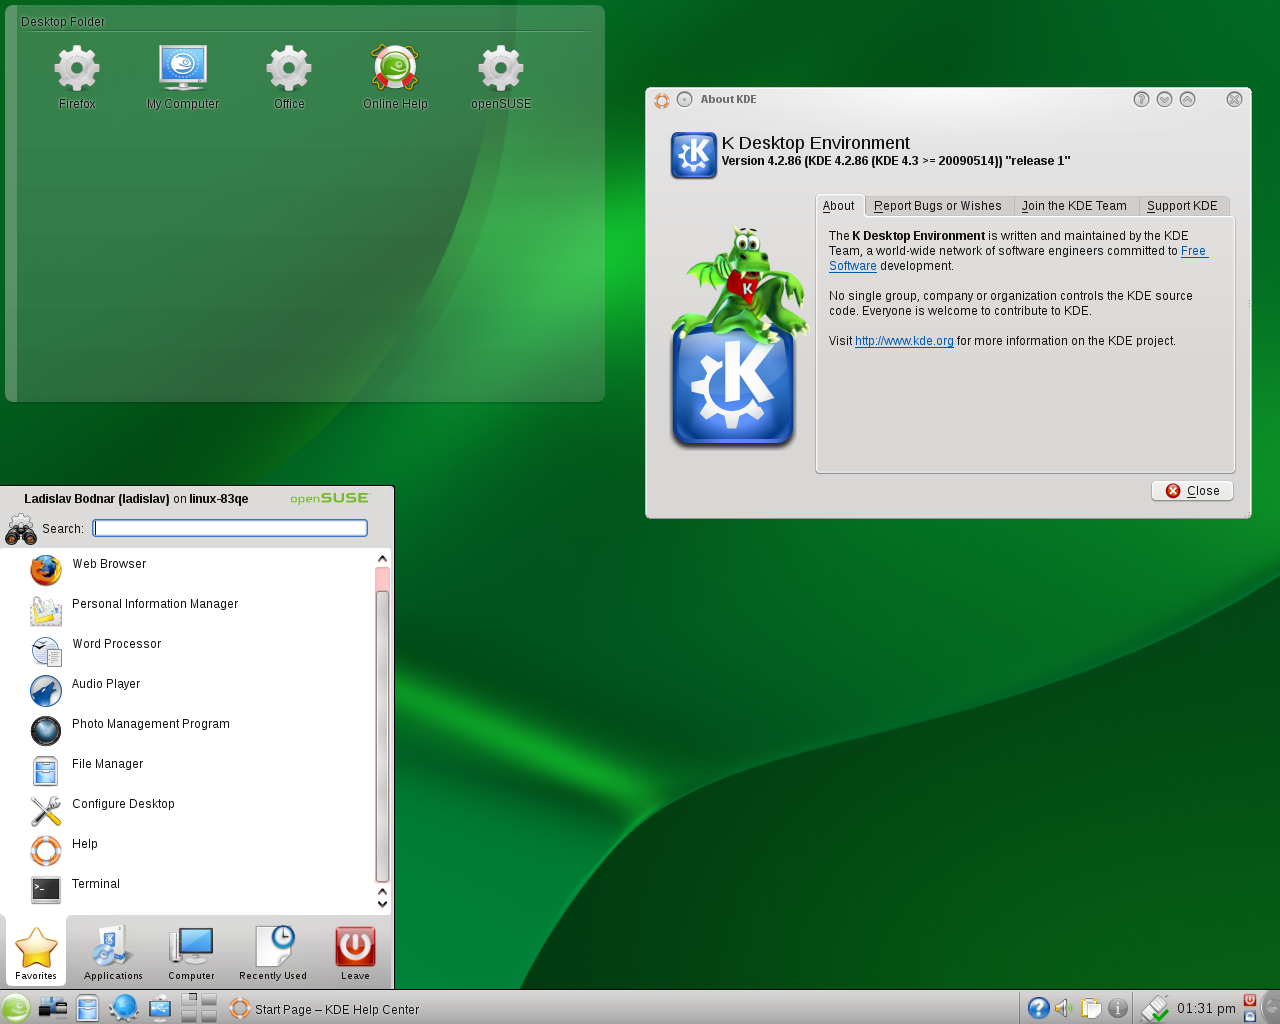Click the blue globe icon in the panel
1280x1024 pixels.
click(x=124, y=1008)
